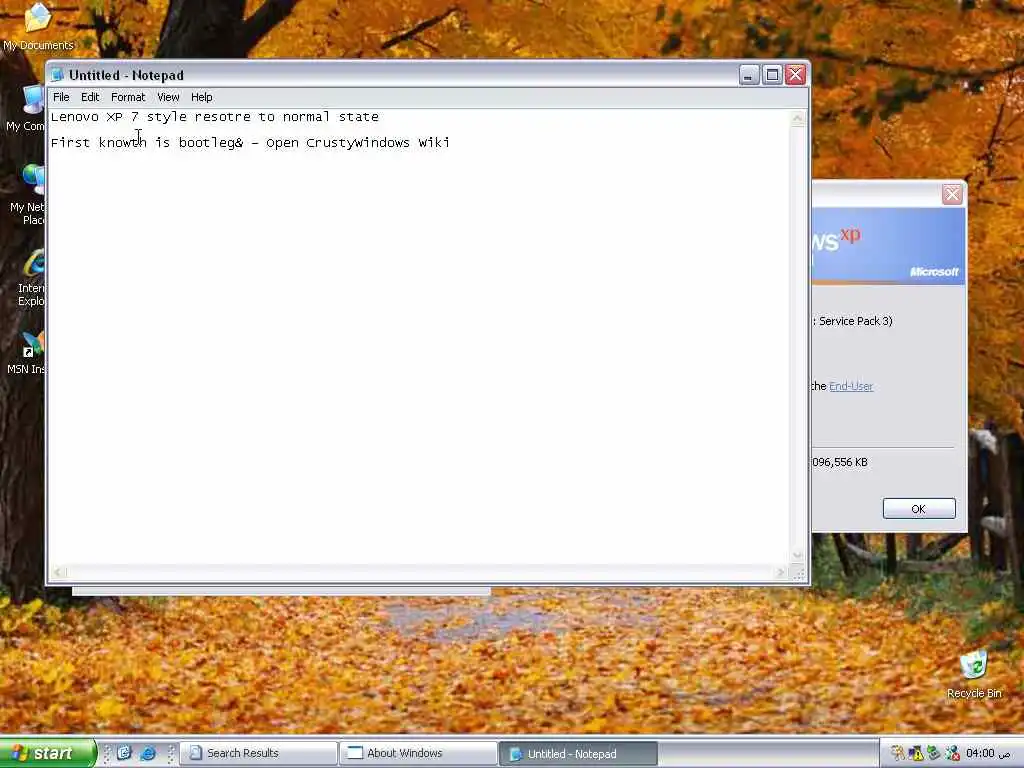Open the Help menu in Notepad
Image resolution: width=1024 pixels, height=768 pixels.
202,97
